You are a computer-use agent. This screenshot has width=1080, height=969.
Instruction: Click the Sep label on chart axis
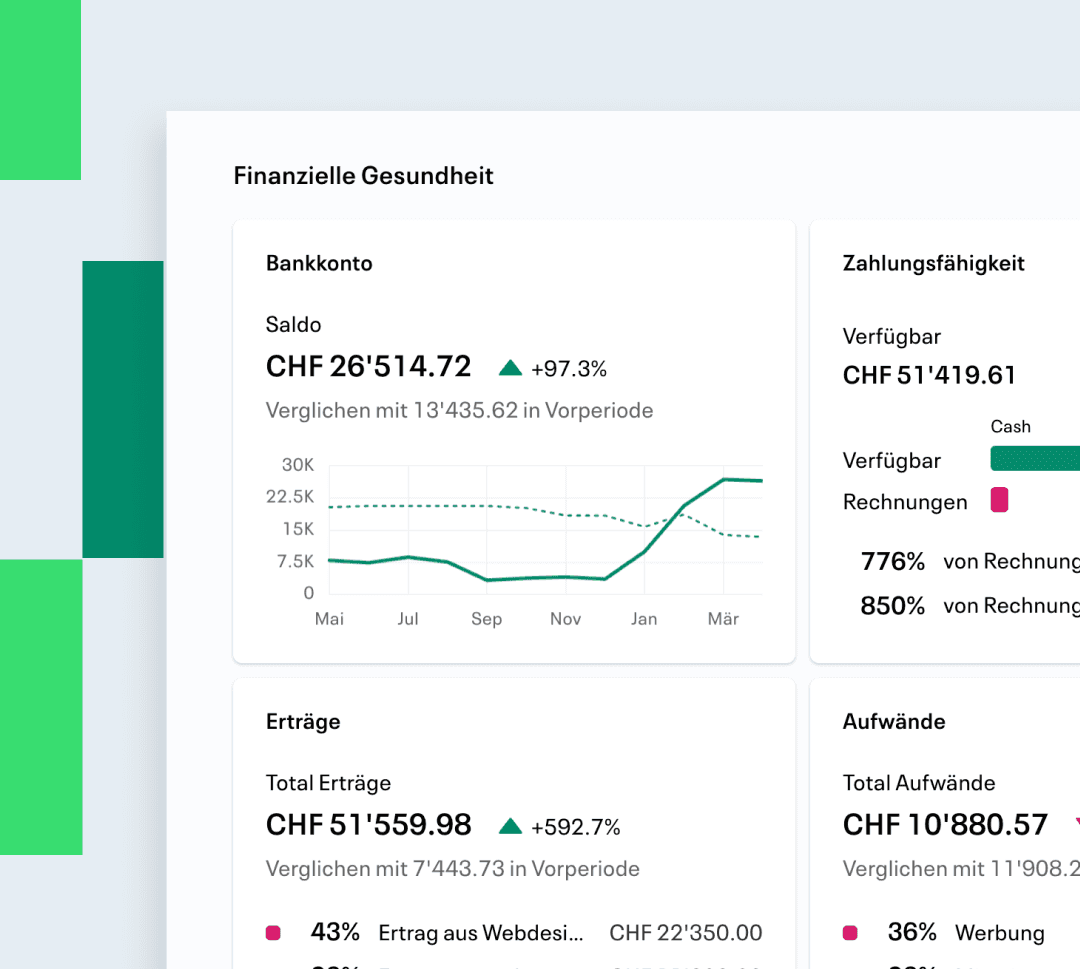coord(486,619)
